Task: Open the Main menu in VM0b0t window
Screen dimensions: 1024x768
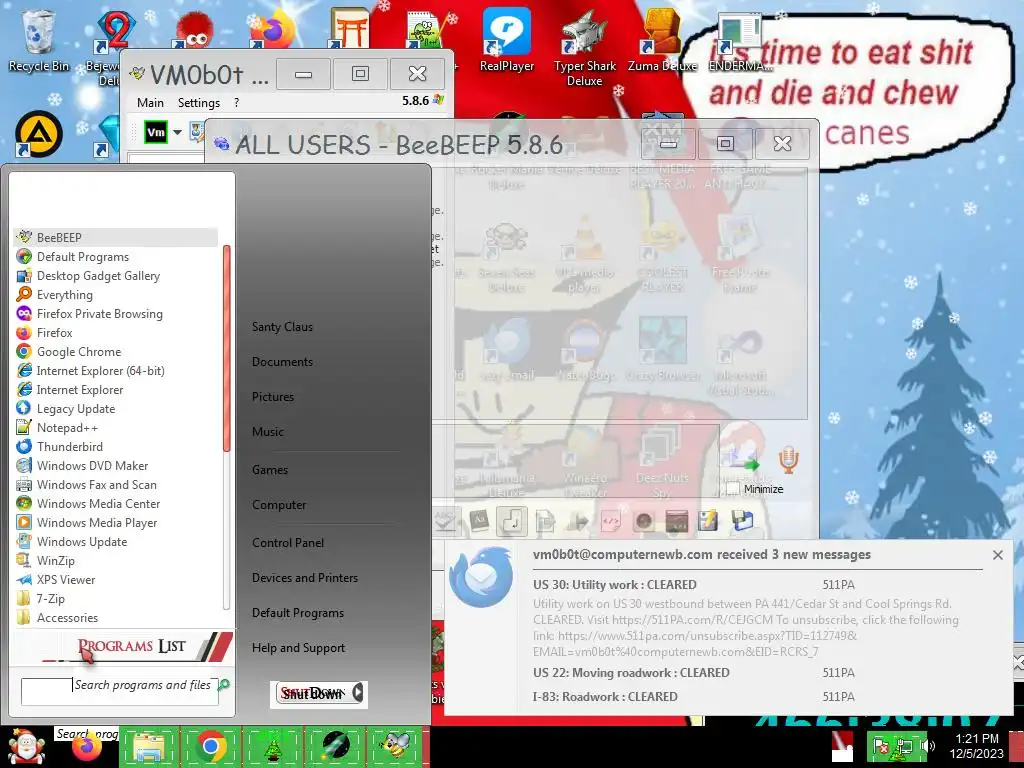Action: (150, 103)
